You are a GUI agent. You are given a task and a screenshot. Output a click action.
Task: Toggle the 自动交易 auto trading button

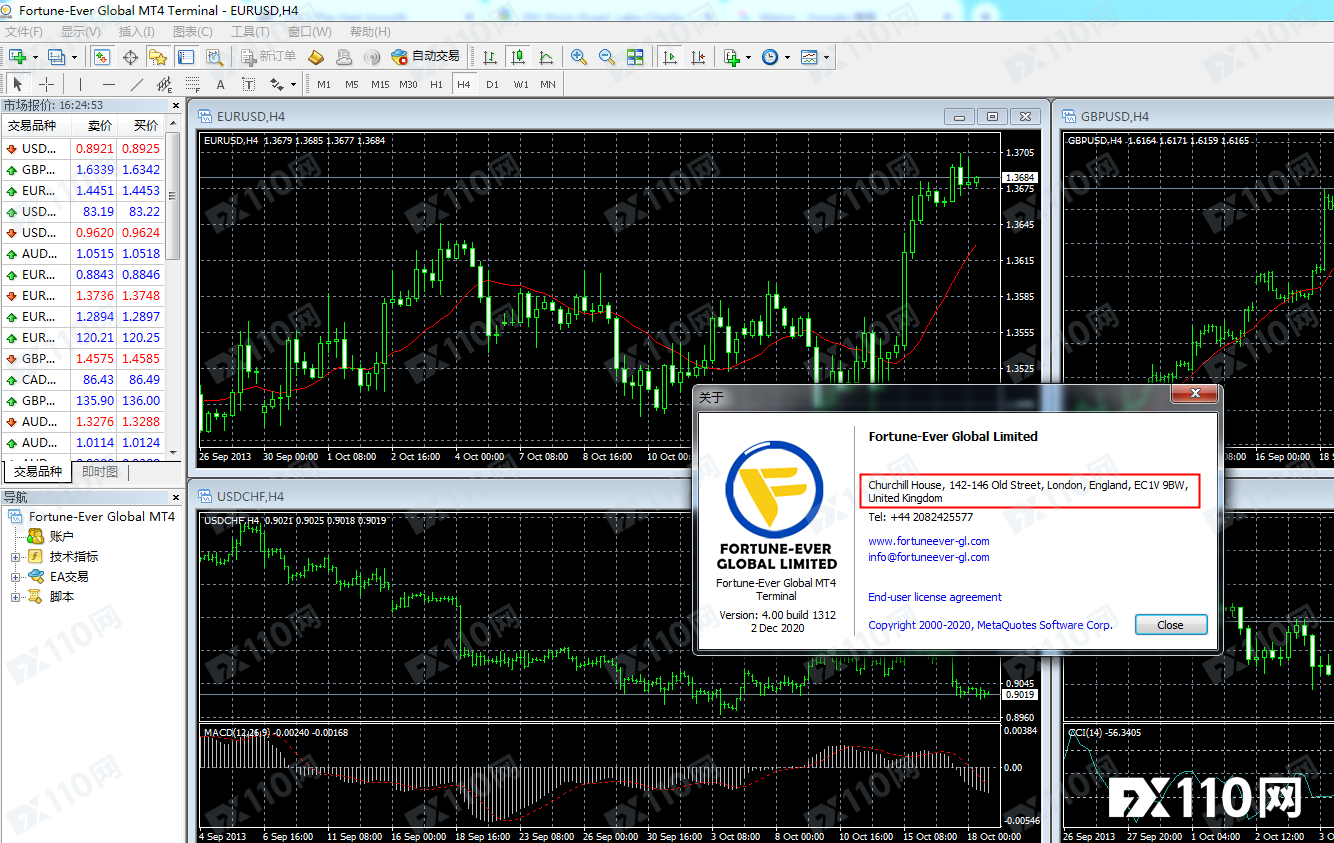pyautogui.click(x=425, y=57)
